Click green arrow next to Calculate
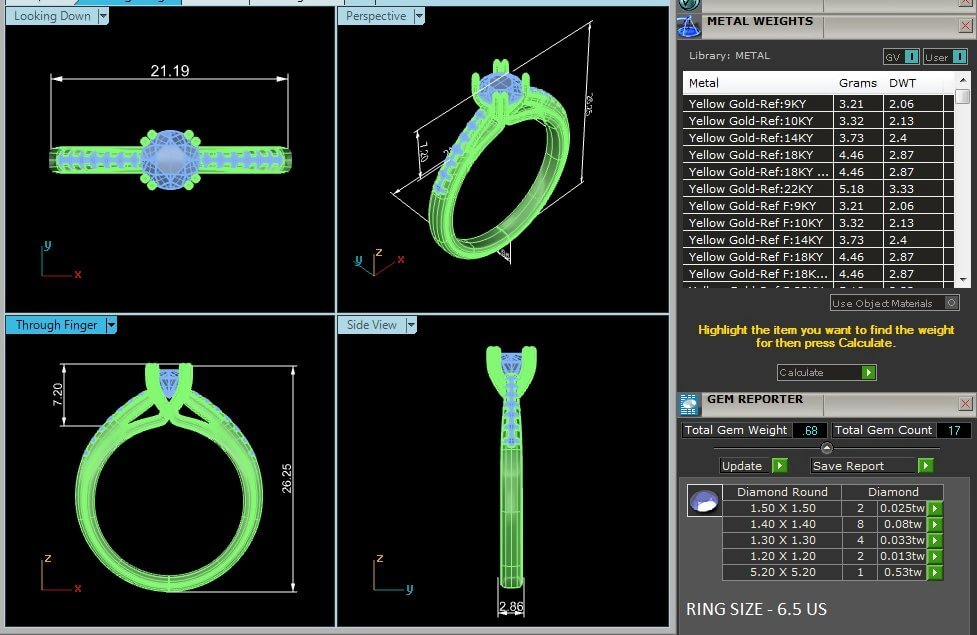Viewport: 977px width, 635px height. tap(868, 373)
